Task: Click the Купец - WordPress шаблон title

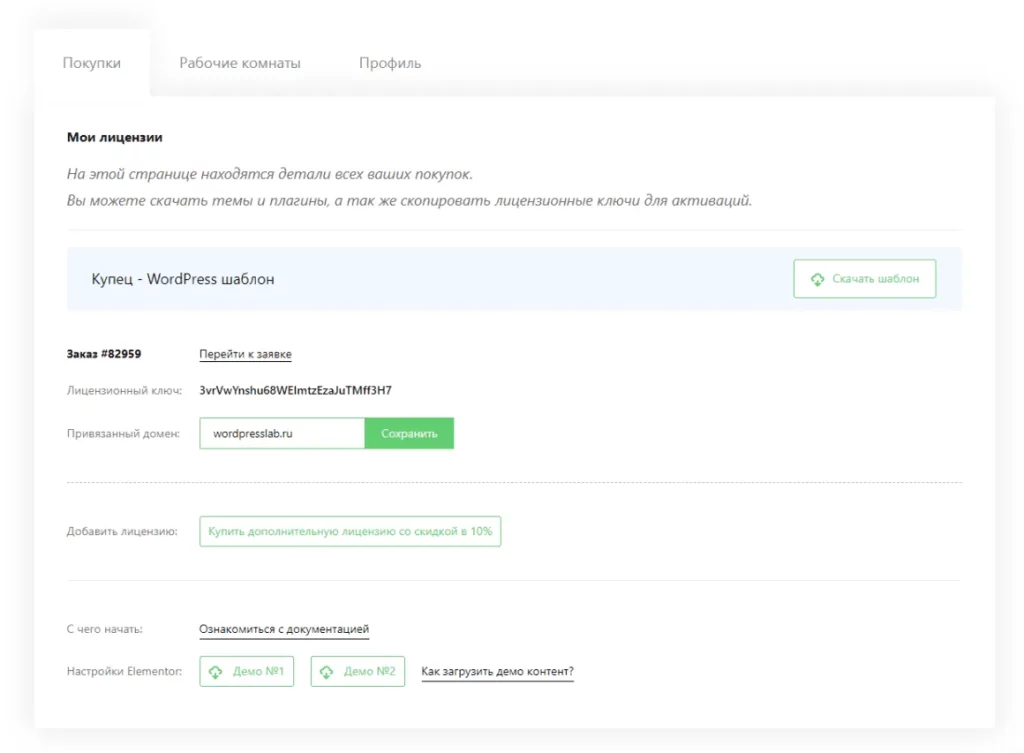Action: (183, 279)
